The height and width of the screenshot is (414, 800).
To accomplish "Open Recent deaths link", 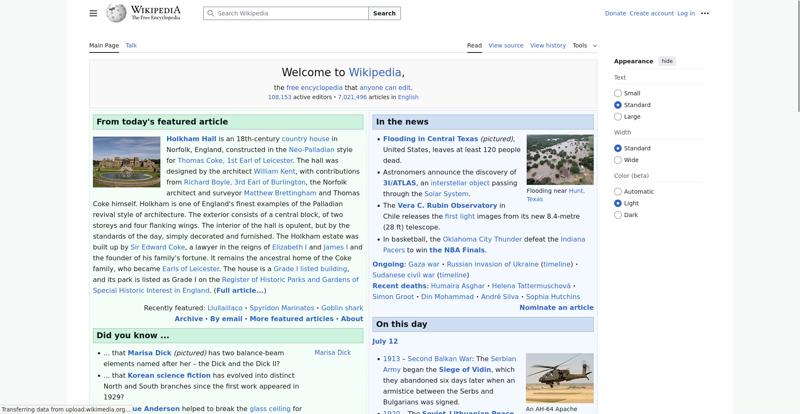I will [x=399, y=286].
